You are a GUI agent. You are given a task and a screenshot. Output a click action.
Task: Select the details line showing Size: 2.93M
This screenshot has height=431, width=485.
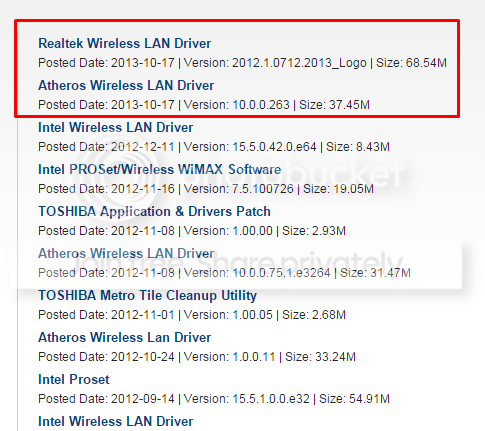click(x=192, y=231)
